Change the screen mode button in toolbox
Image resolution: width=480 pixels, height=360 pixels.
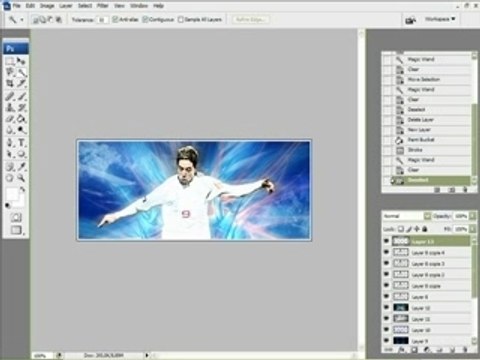(16, 230)
